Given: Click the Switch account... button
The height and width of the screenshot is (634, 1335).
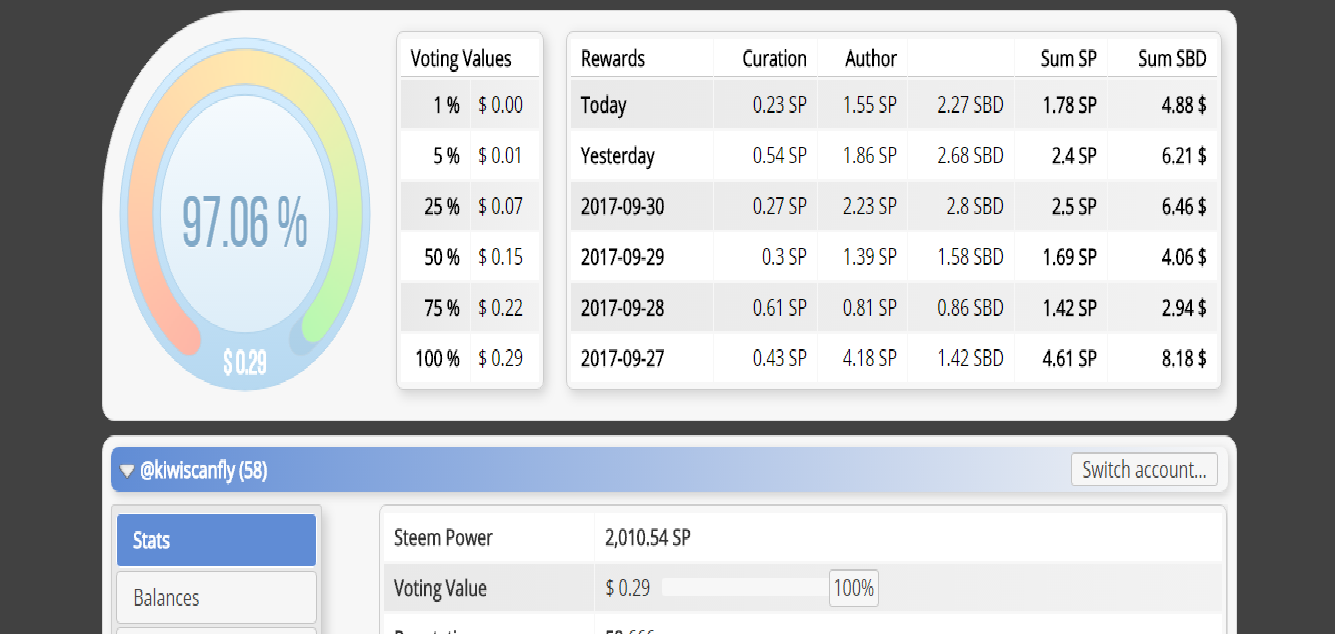Looking at the screenshot, I should point(1144,469).
